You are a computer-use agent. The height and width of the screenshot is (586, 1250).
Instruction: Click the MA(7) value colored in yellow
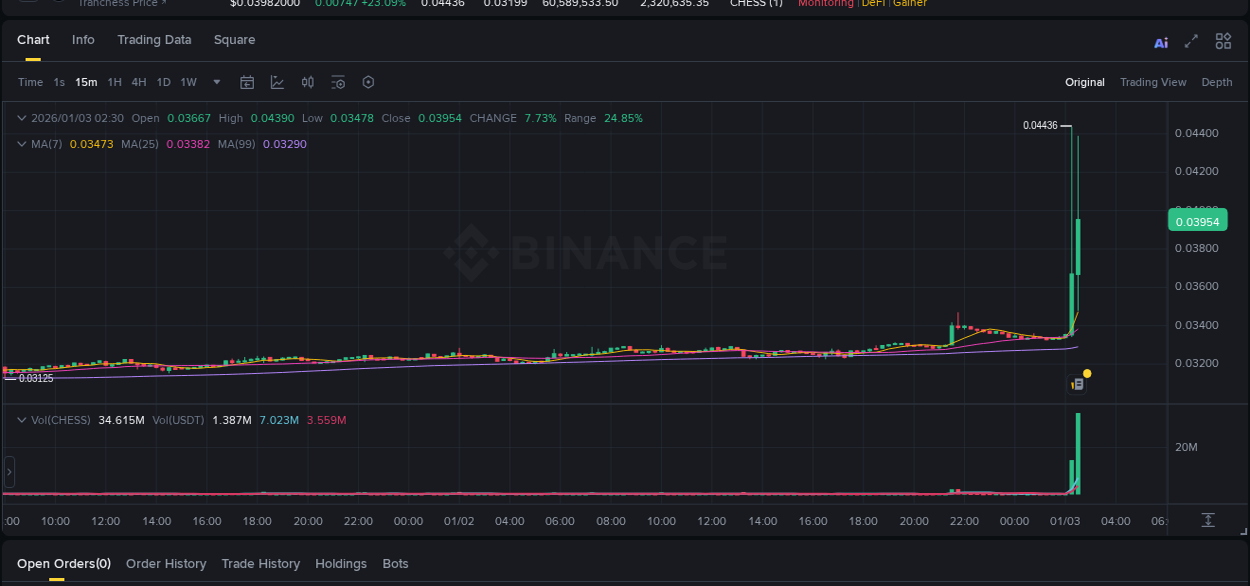coord(92,143)
